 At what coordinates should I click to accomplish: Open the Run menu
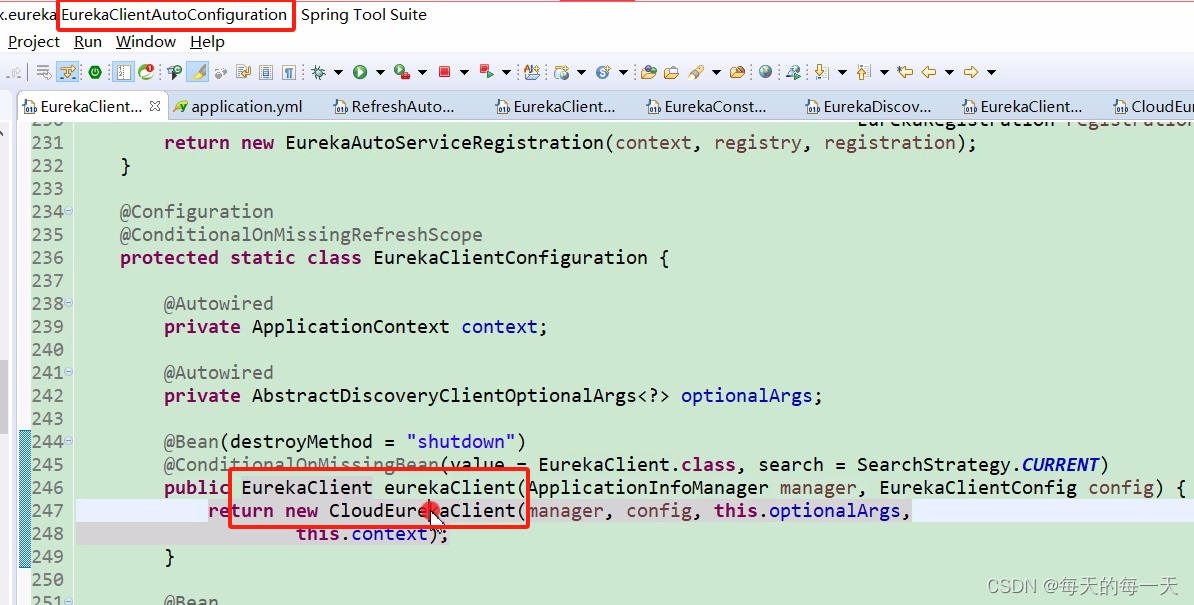click(88, 42)
